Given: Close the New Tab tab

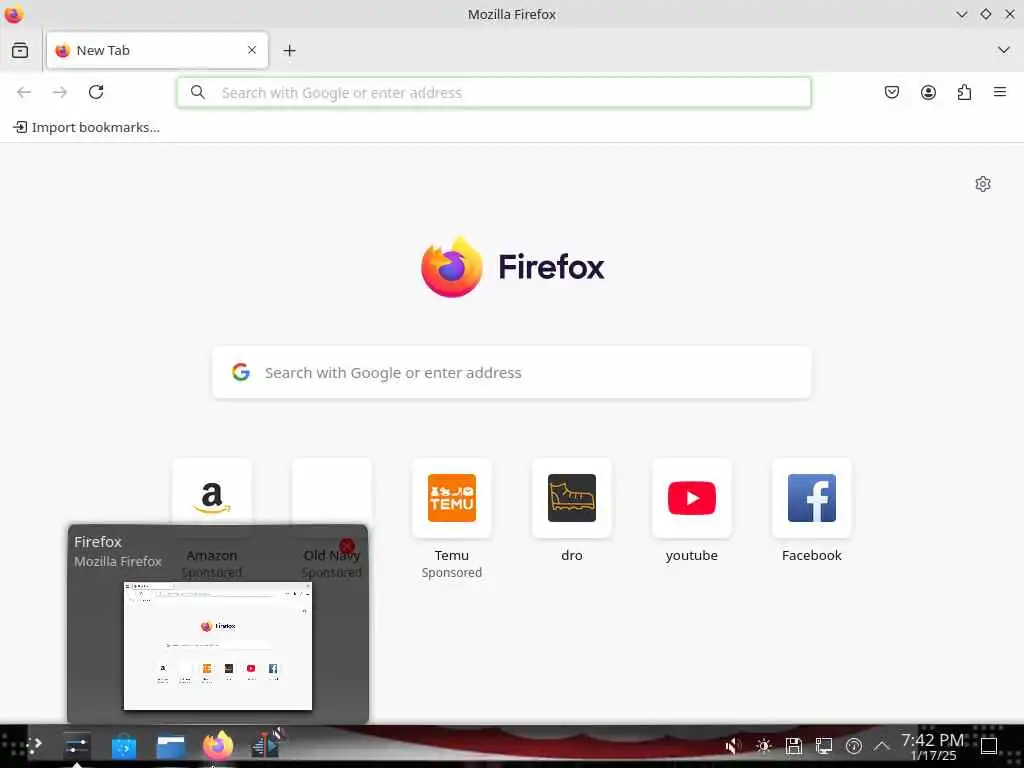Looking at the screenshot, I should tap(252, 50).
